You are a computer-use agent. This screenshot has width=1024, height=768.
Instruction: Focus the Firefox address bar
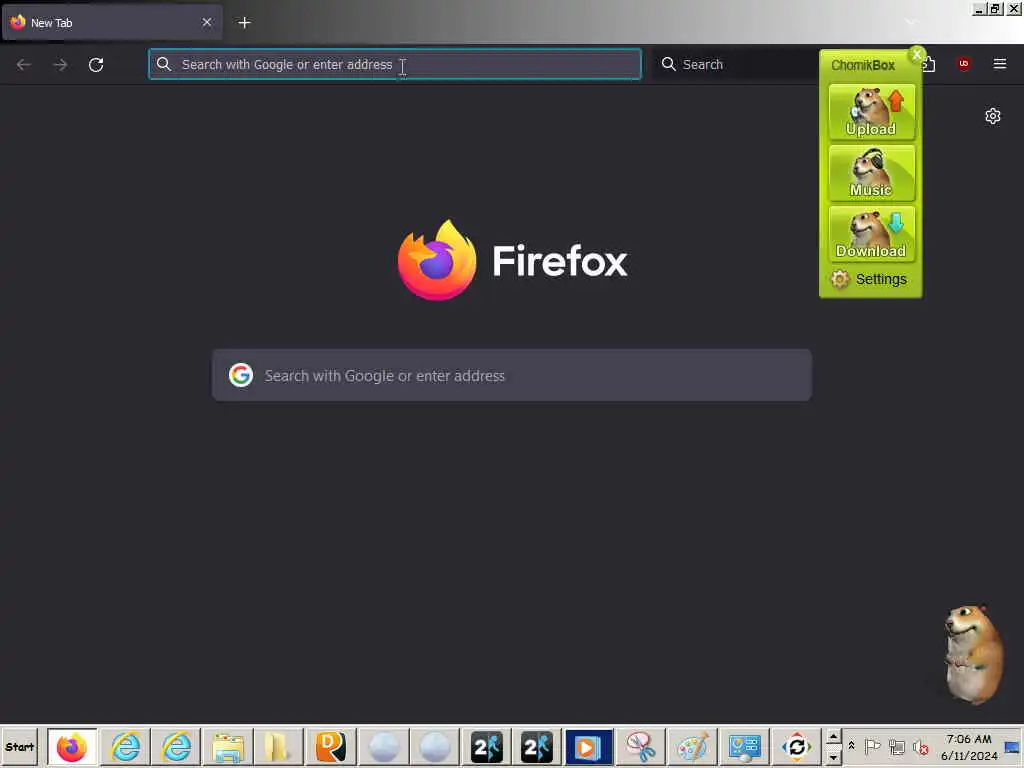pyautogui.click(x=394, y=64)
